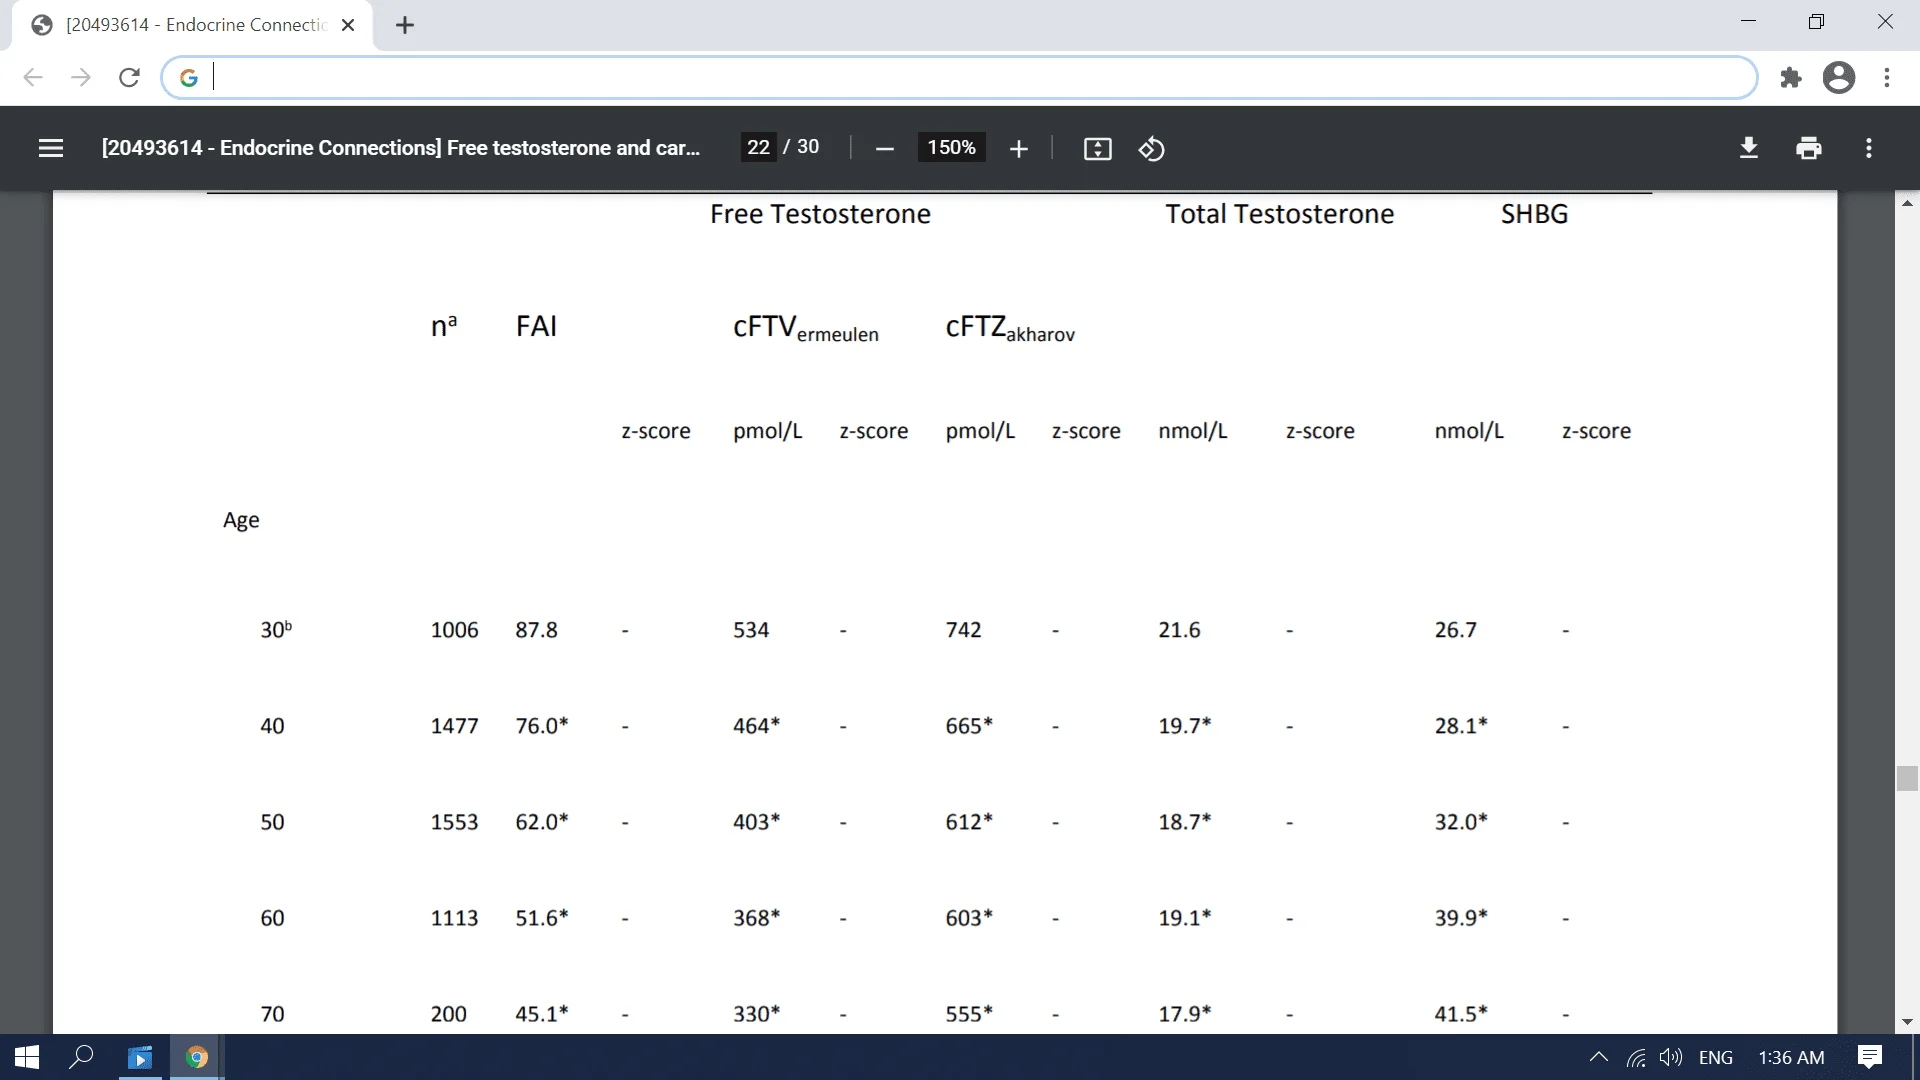The height and width of the screenshot is (1080, 1920).
Task: Open the clock showing 1:36 AM
Action: click(x=1791, y=1057)
